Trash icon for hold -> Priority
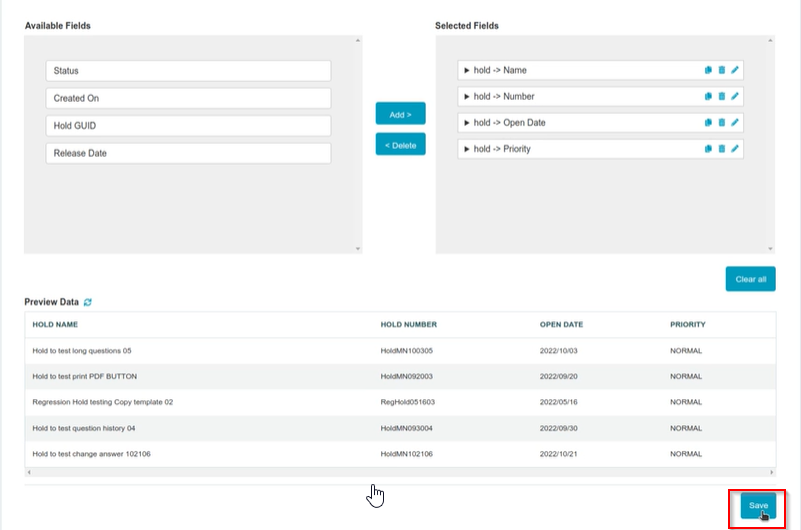 721,149
